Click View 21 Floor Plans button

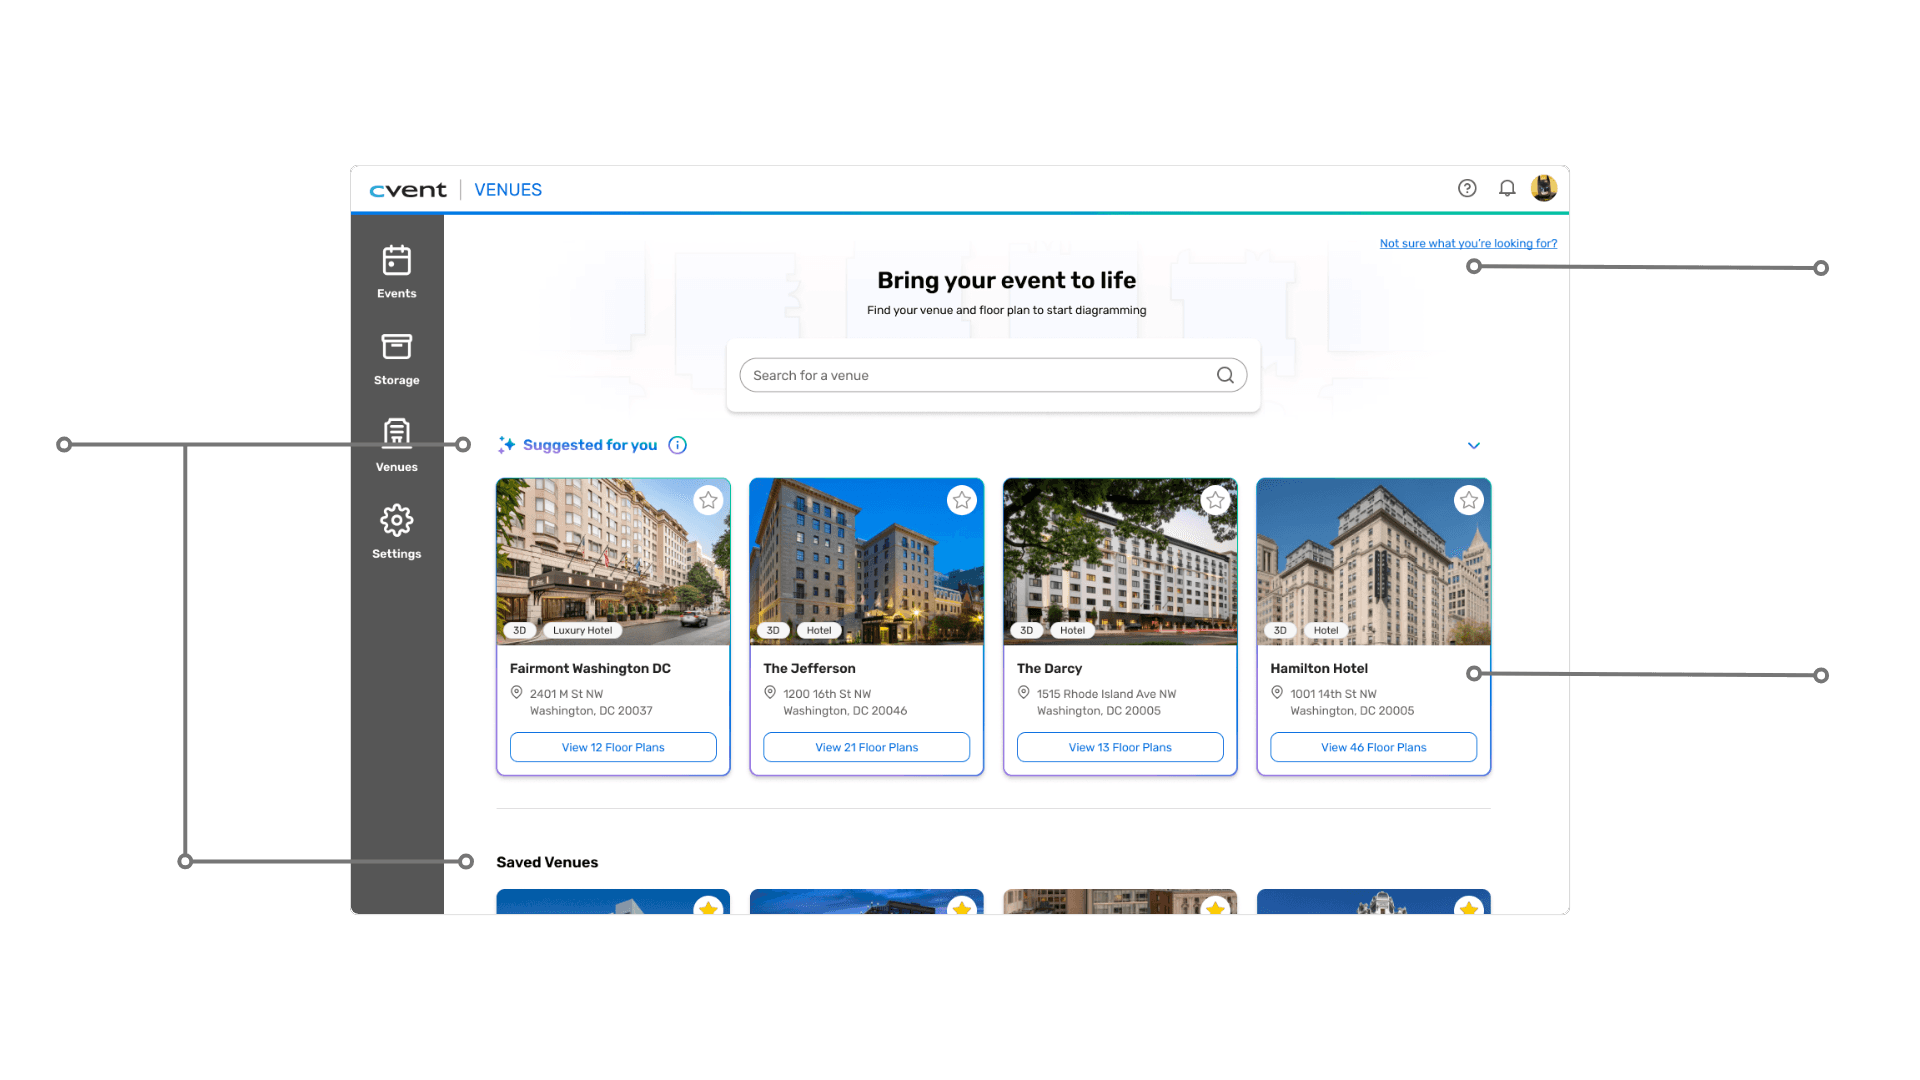click(866, 747)
